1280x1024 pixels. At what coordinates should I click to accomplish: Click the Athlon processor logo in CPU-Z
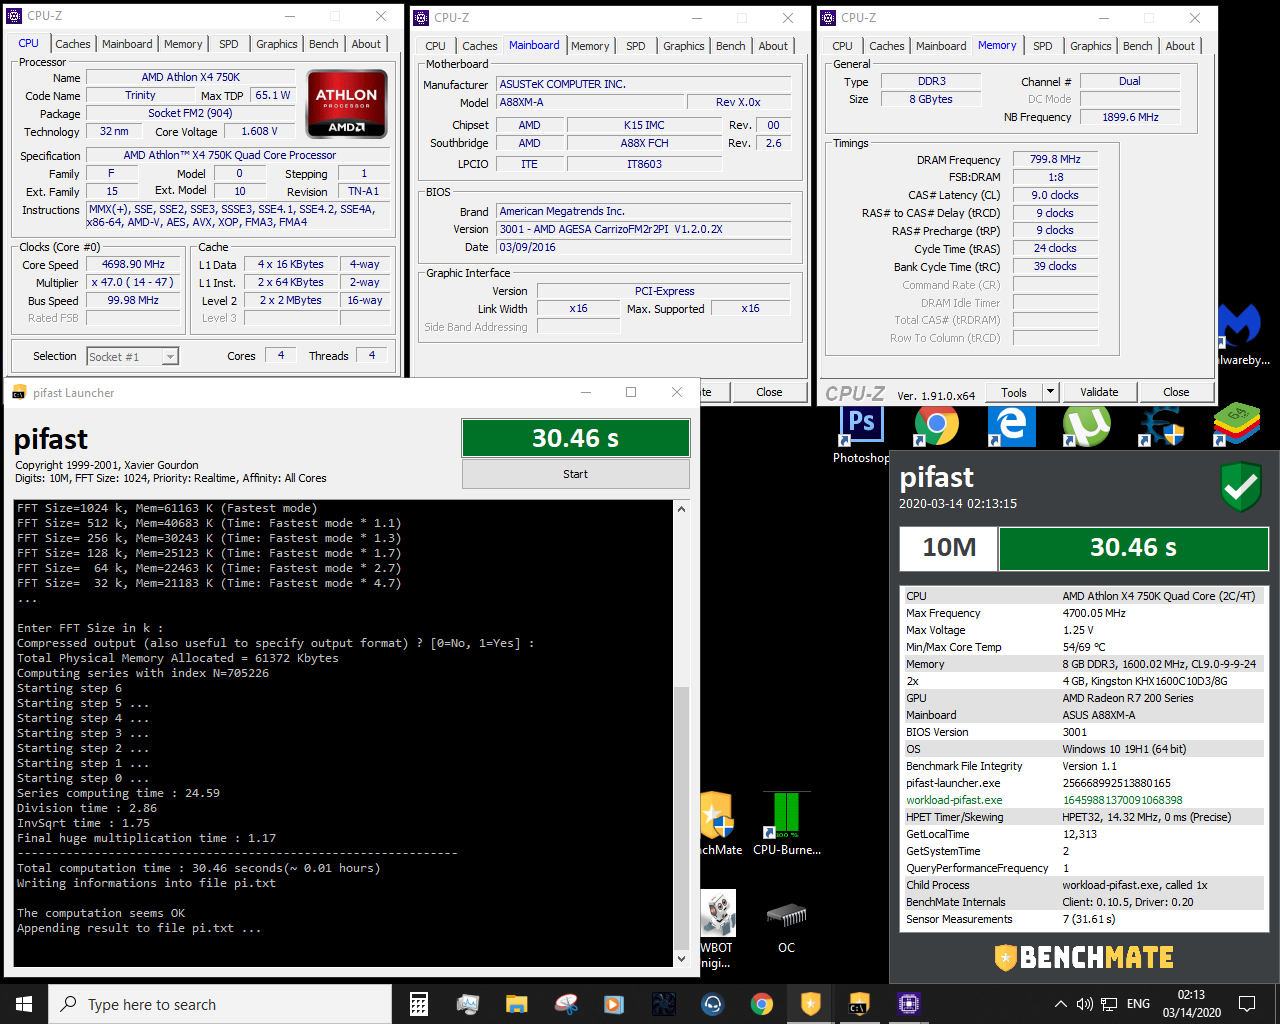(x=347, y=102)
